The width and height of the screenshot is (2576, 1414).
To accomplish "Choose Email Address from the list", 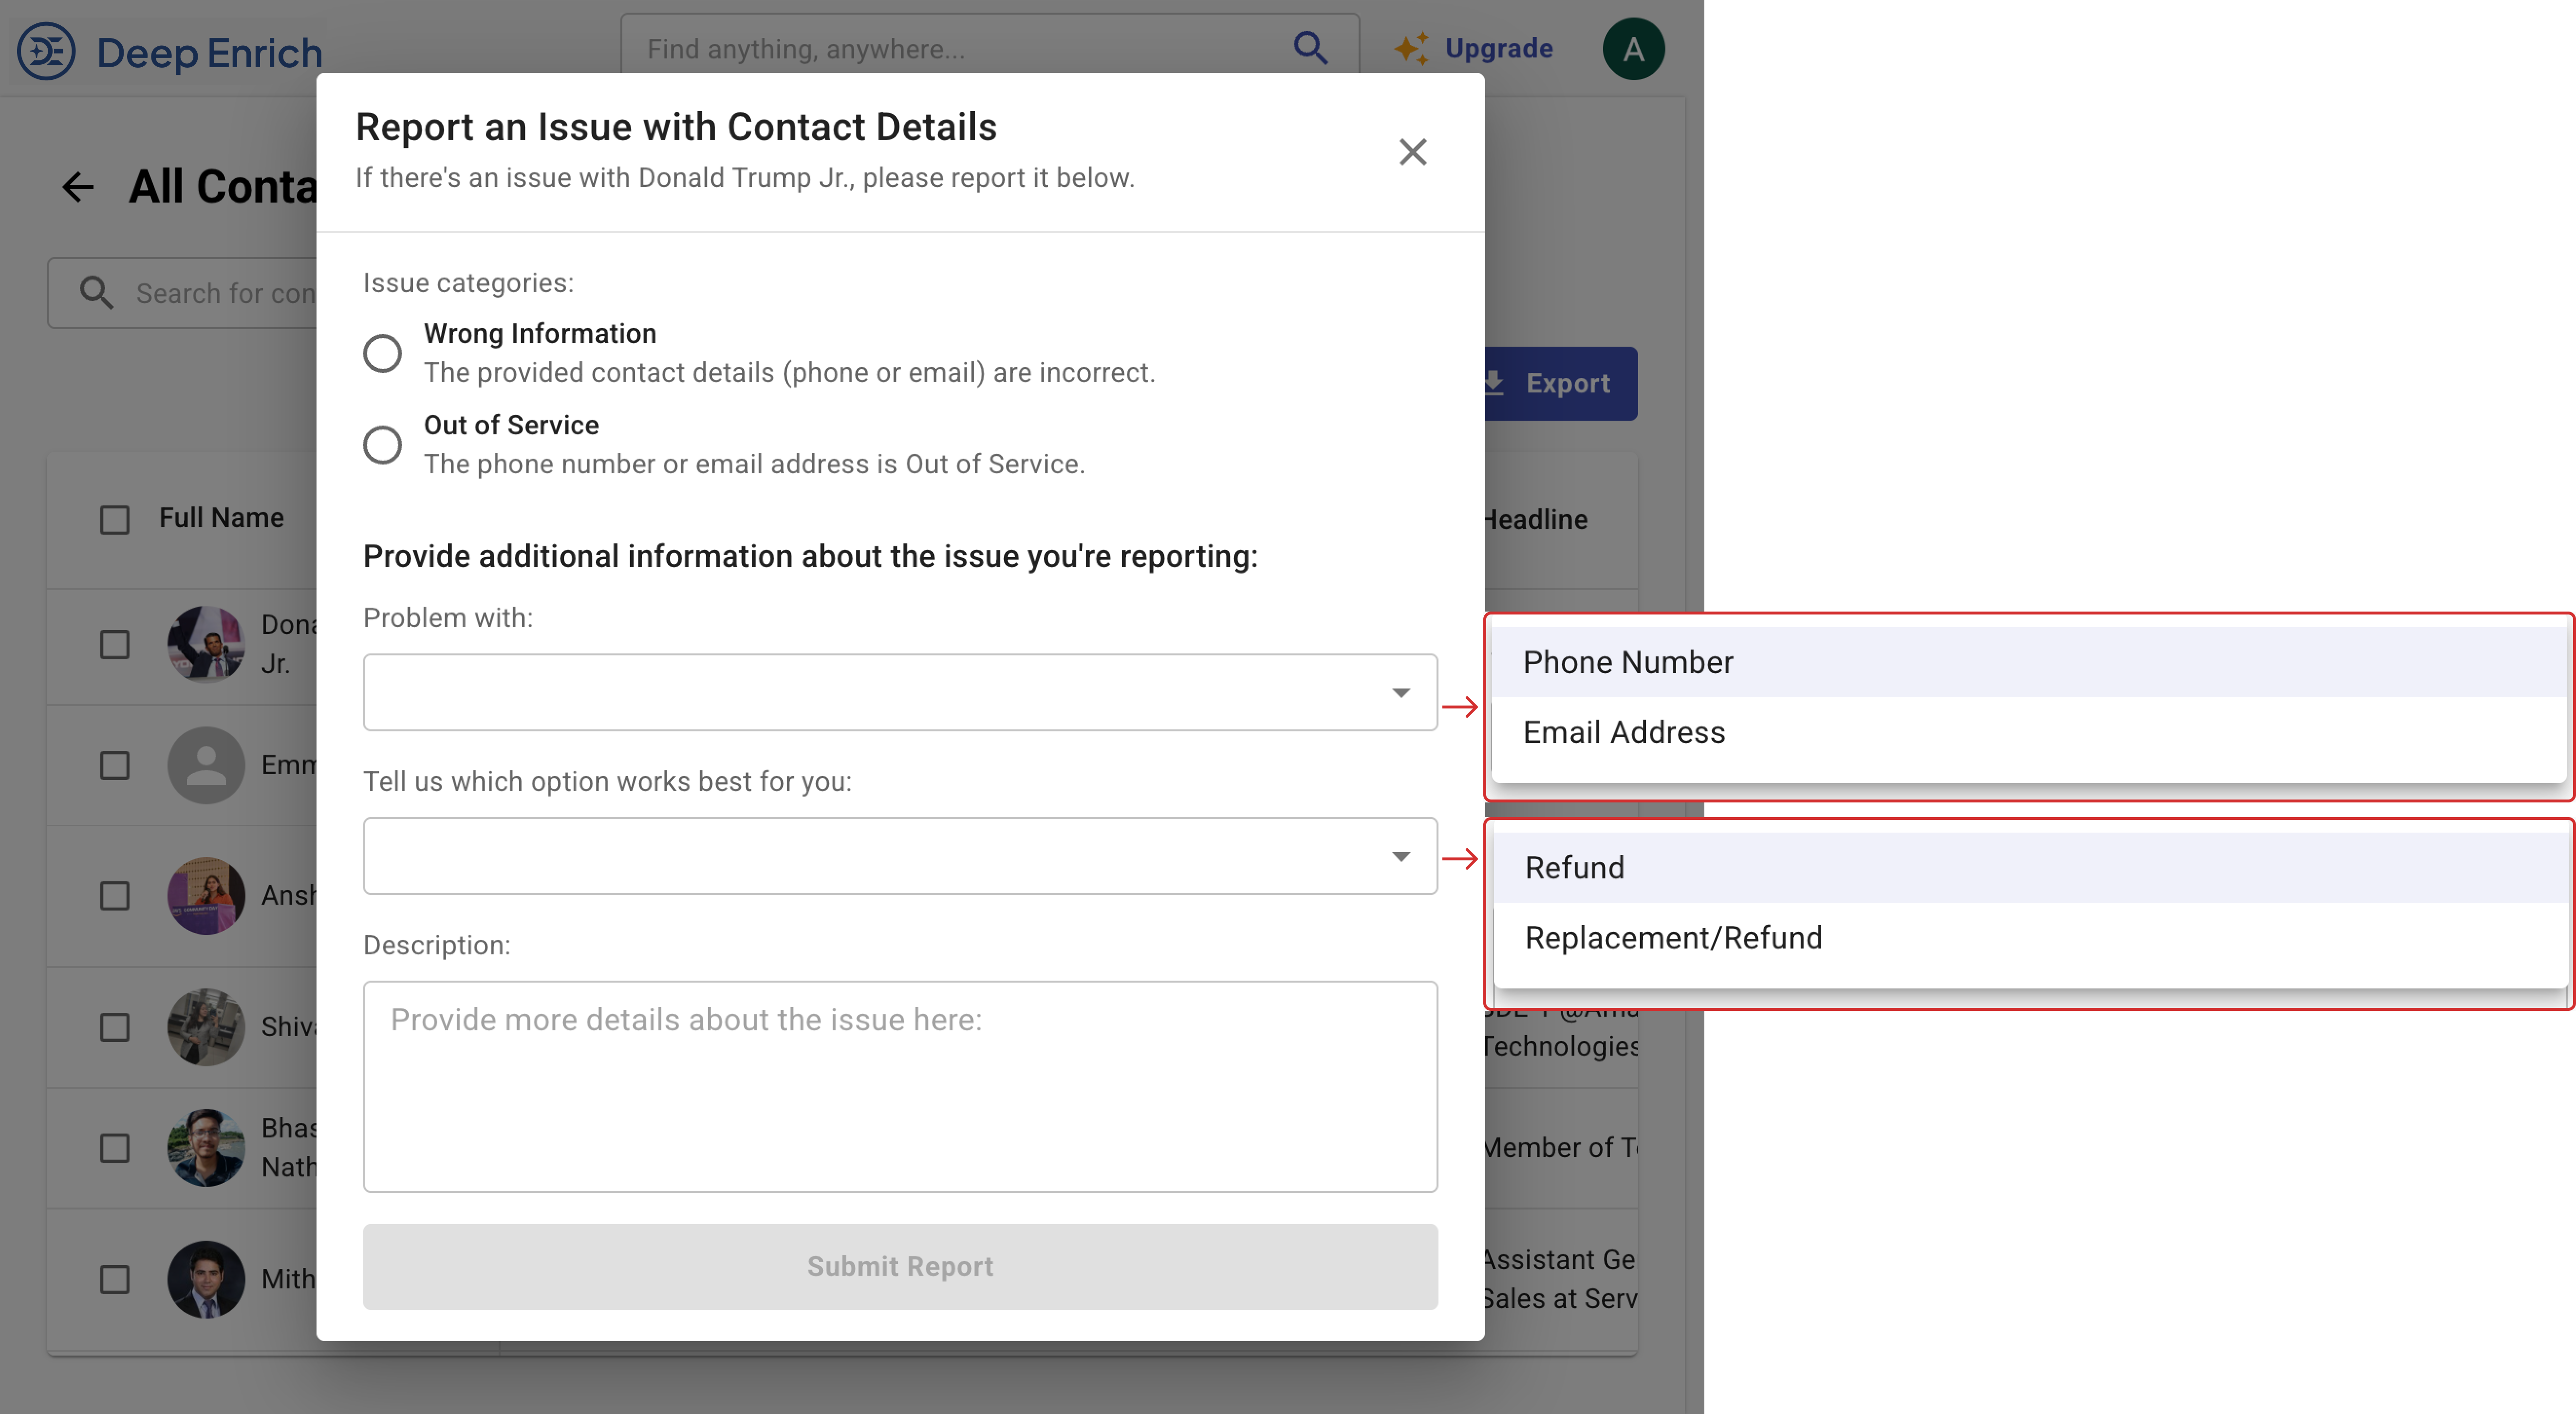I will 1624,732.
